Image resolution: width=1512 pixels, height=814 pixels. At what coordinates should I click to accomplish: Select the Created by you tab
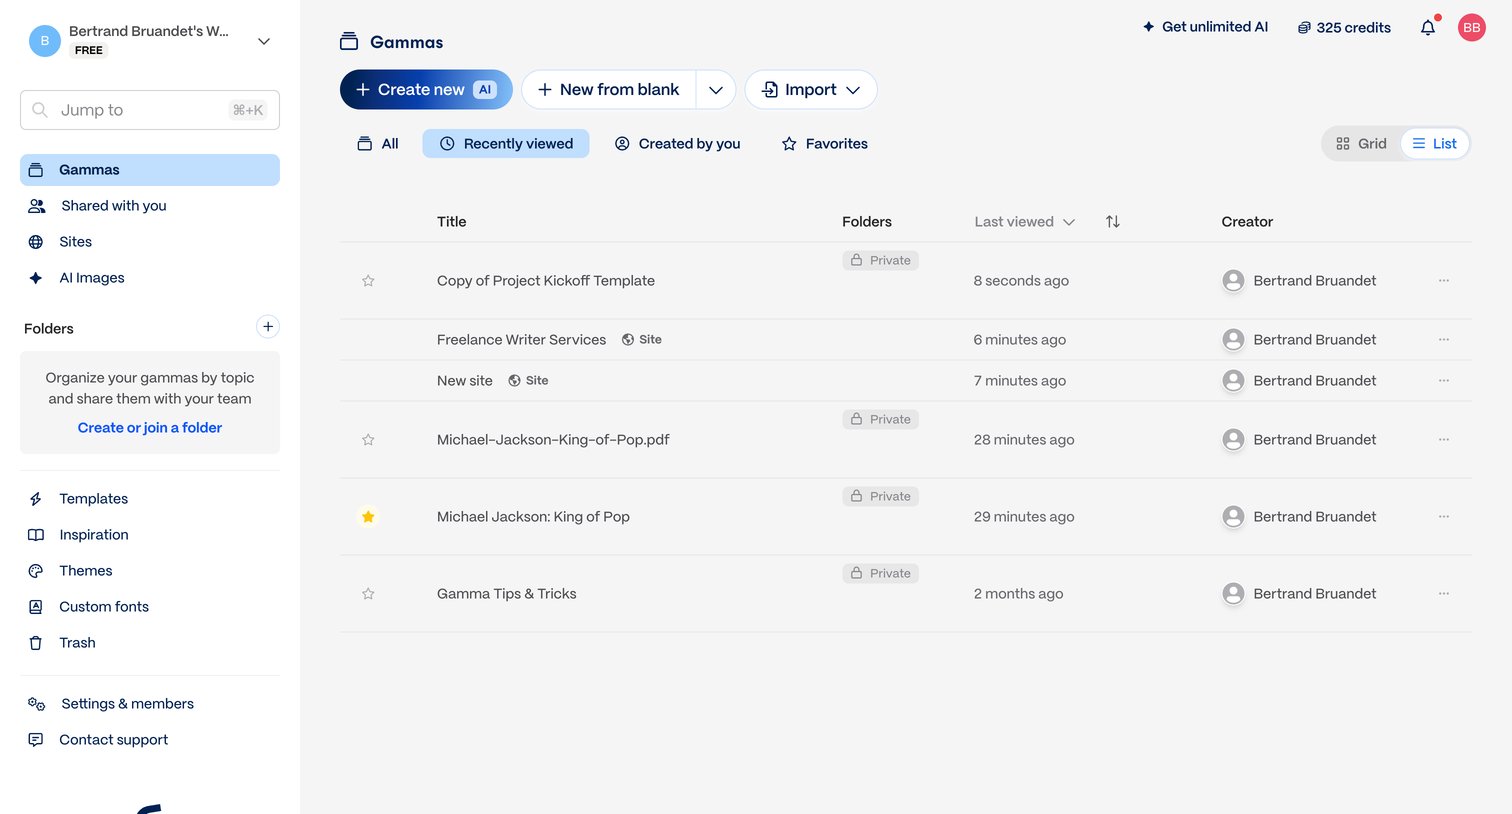[x=677, y=144]
